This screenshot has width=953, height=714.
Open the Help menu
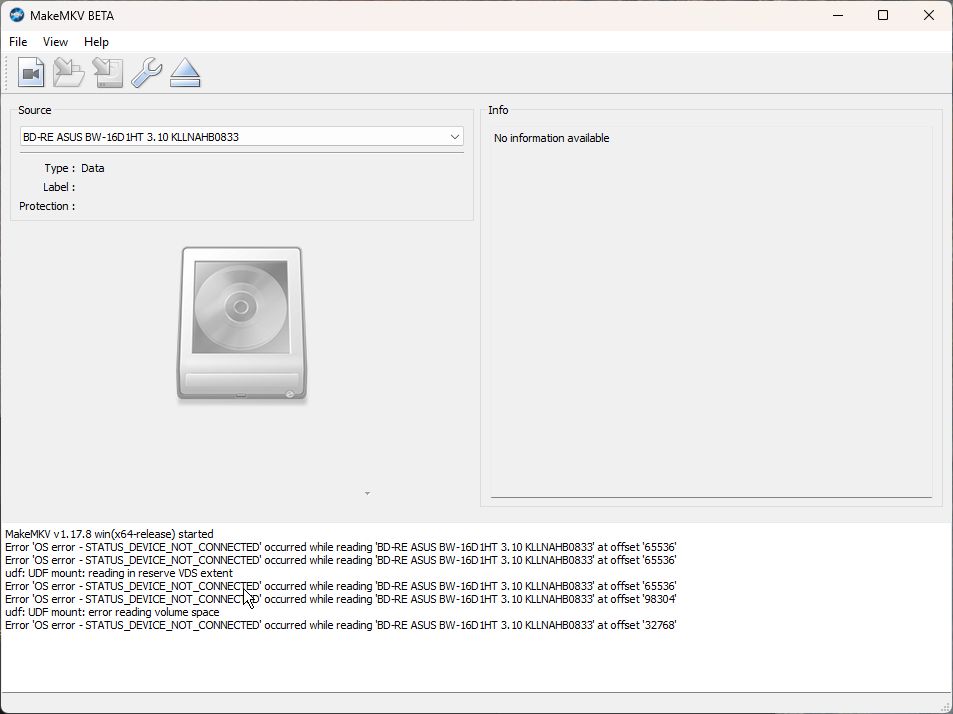click(x=96, y=42)
